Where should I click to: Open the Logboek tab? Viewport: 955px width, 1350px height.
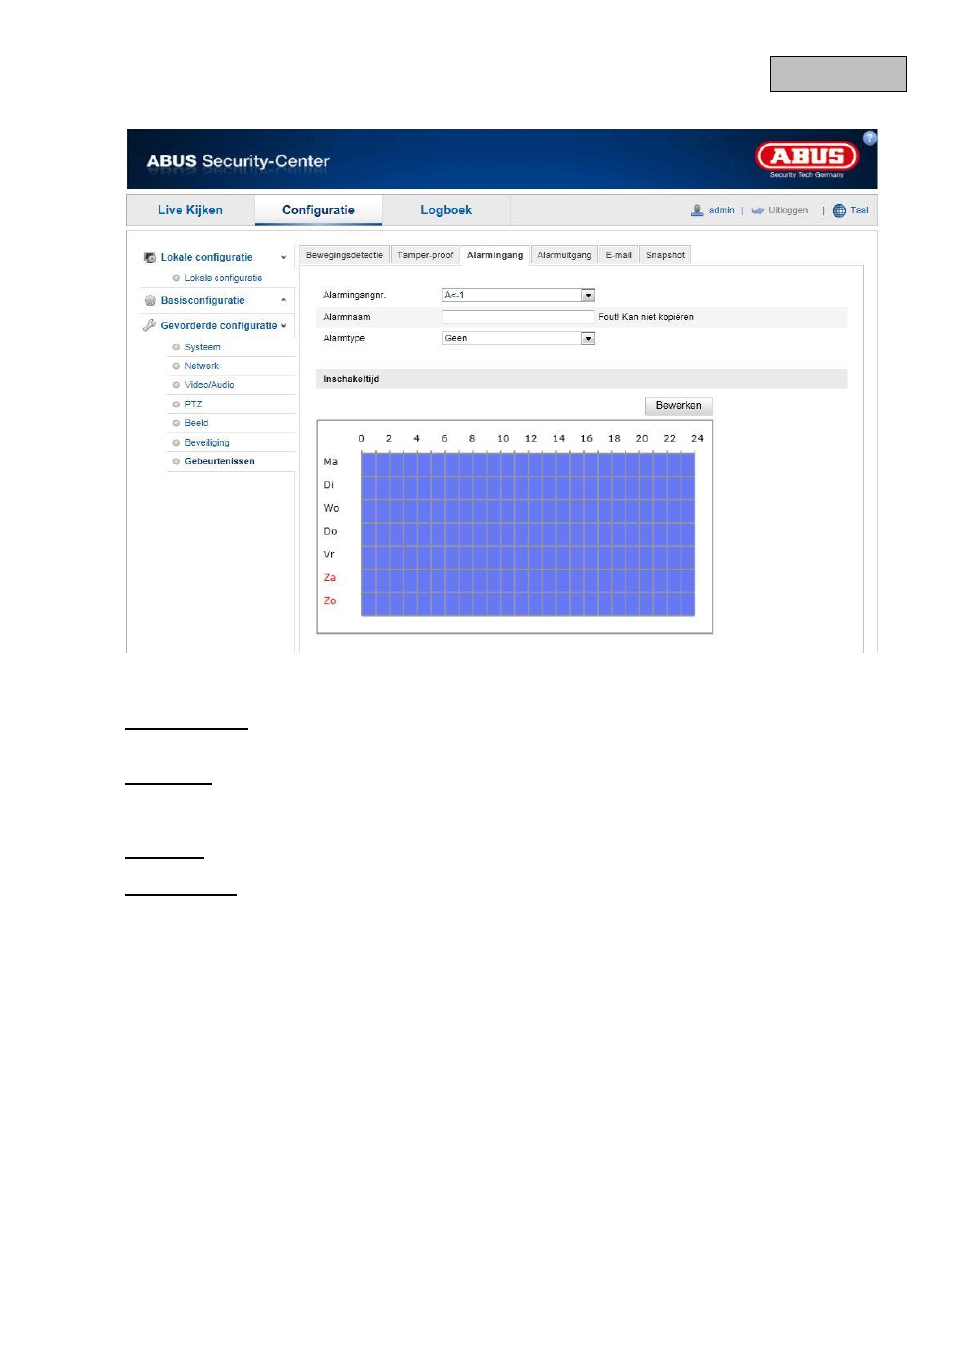point(446,210)
